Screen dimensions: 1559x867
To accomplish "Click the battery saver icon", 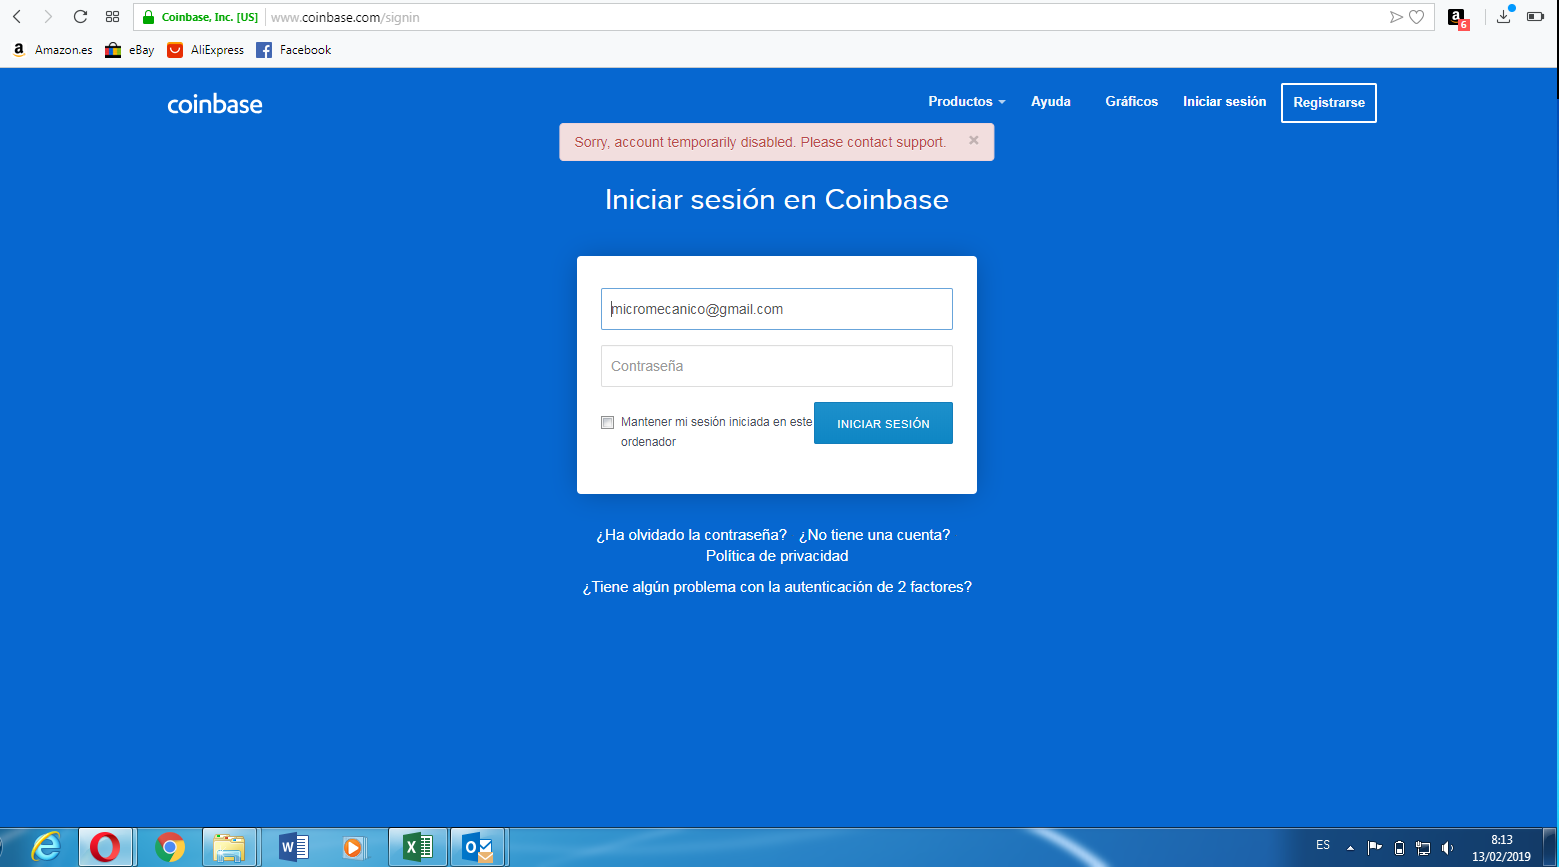I will pyautogui.click(x=1535, y=17).
